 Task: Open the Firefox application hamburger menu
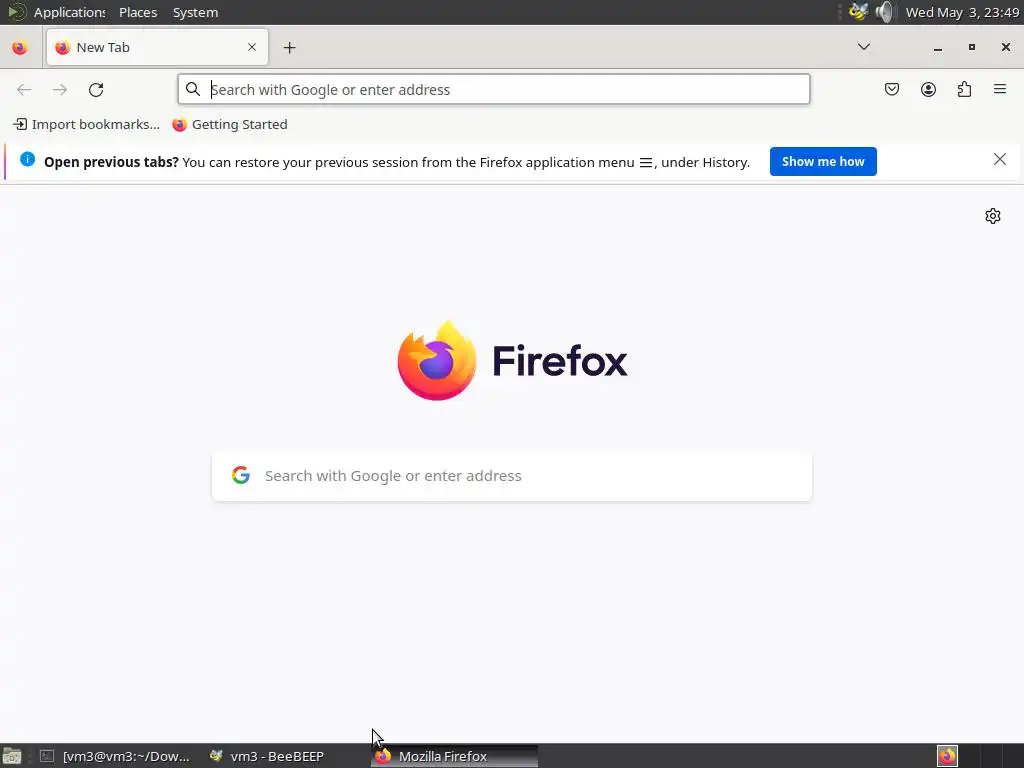point(1000,89)
